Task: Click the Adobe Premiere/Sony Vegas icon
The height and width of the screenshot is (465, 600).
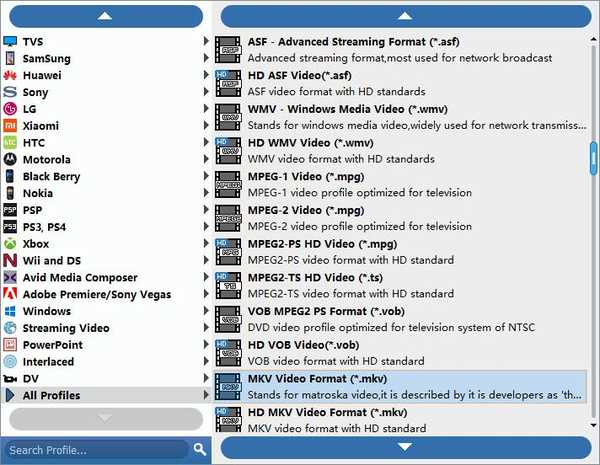Action: click(x=10, y=294)
